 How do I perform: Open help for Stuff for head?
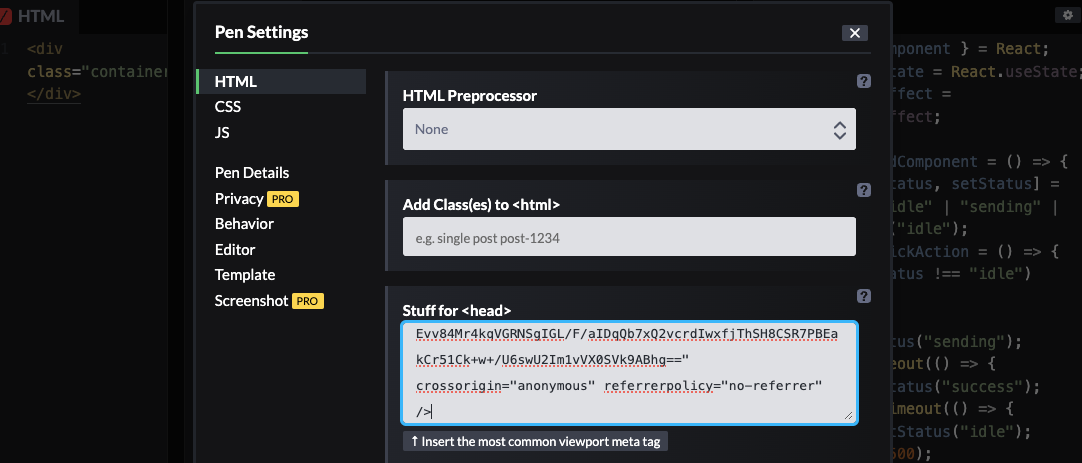point(863,296)
